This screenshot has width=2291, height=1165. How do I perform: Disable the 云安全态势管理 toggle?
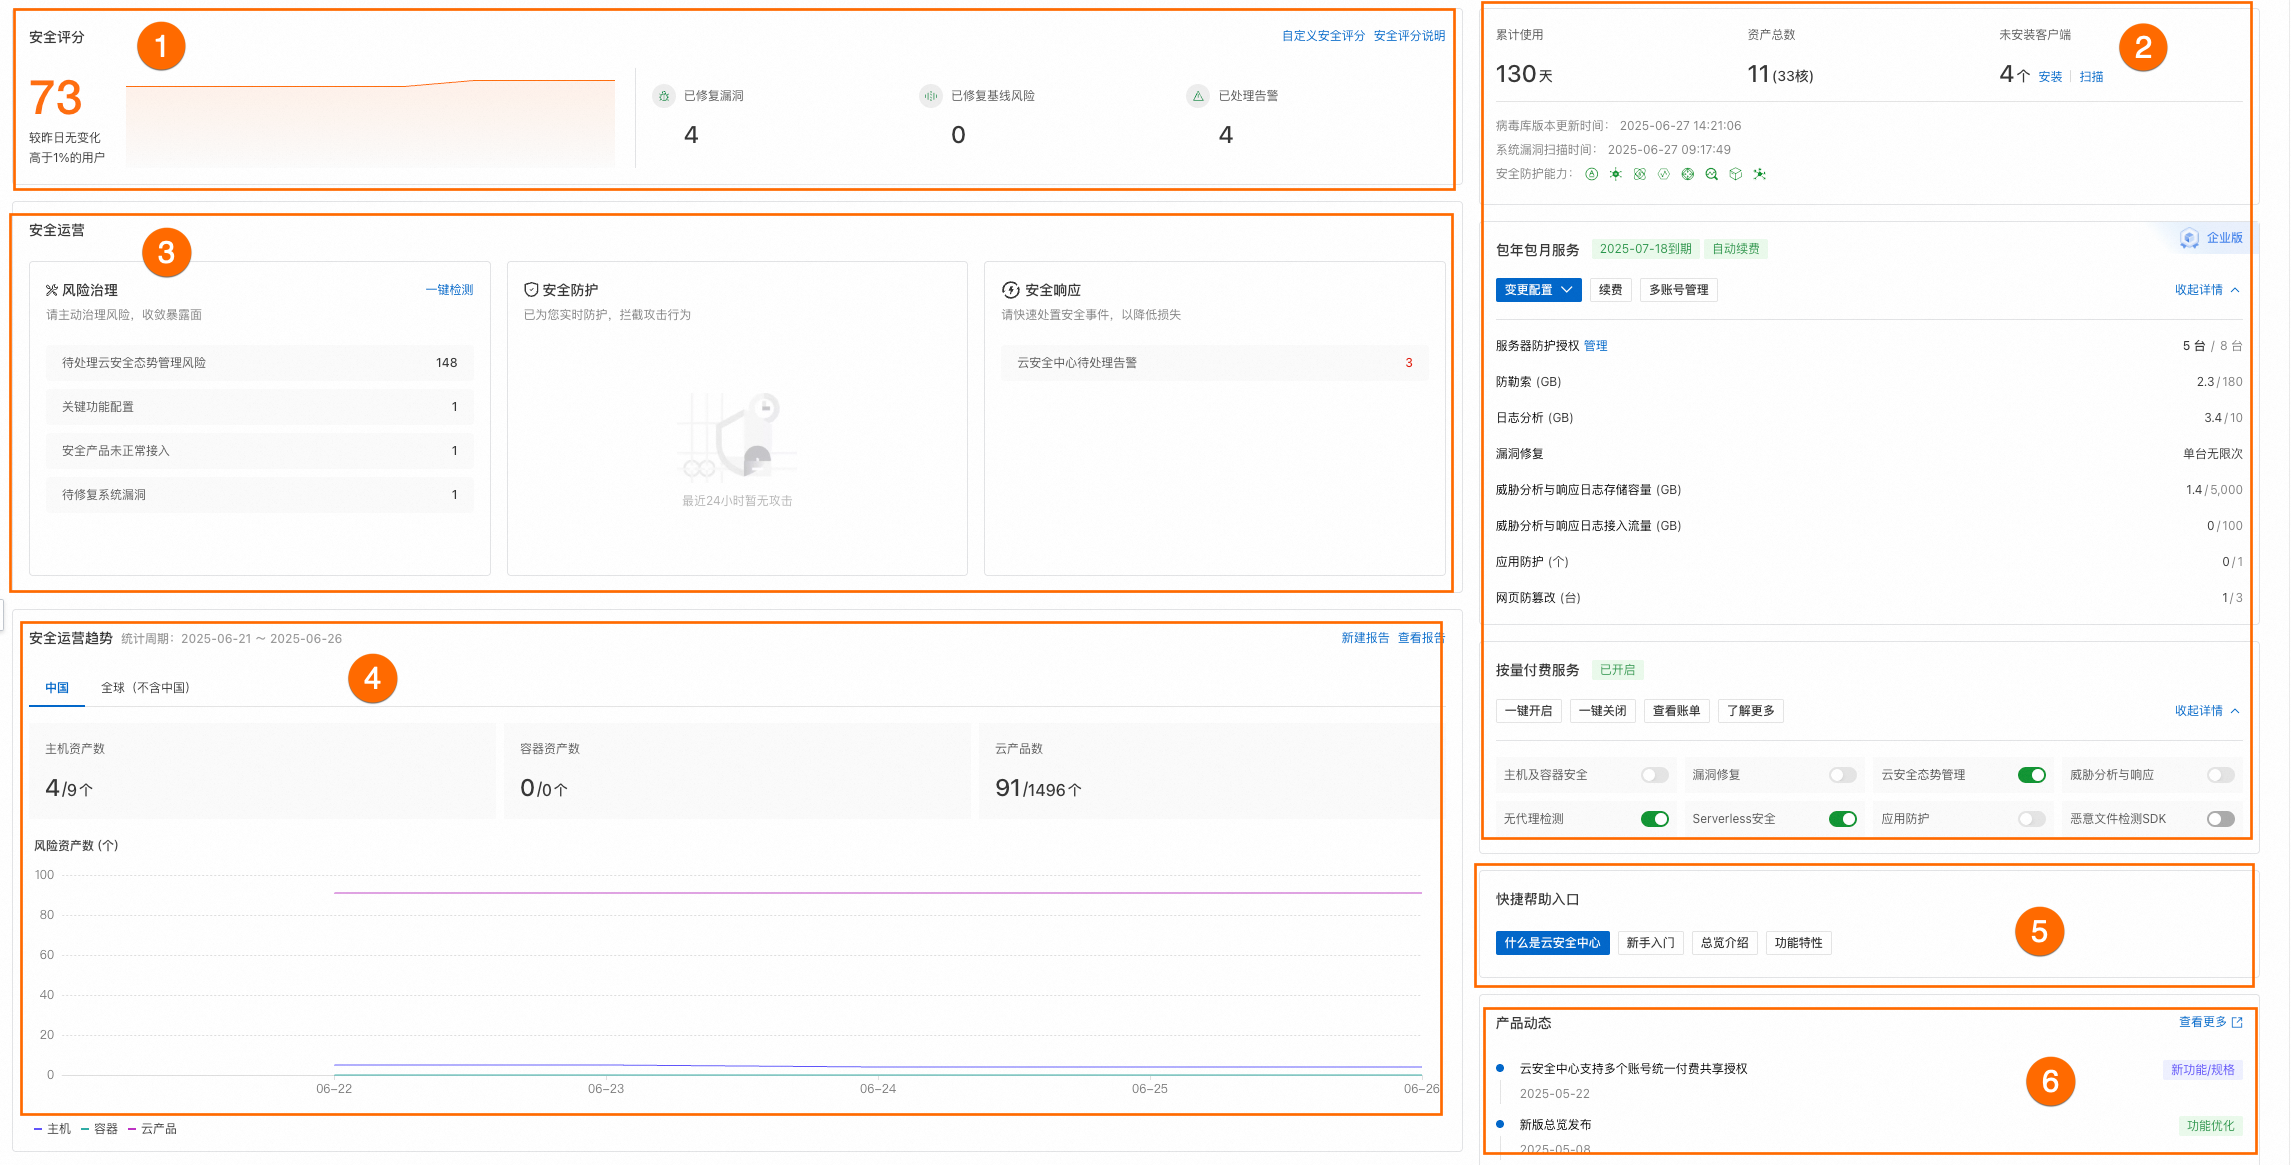pos(2031,775)
